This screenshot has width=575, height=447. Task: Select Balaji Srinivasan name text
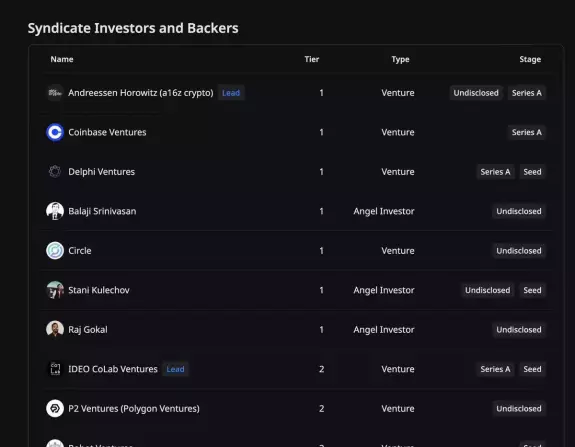coord(102,212)
